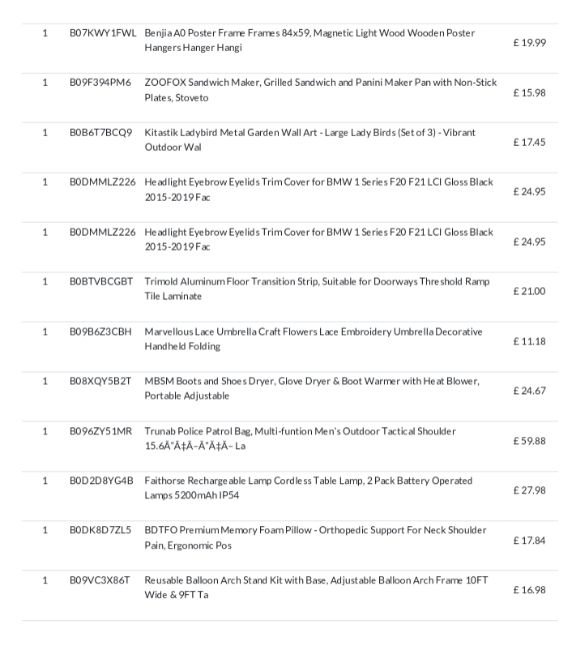Click the ASIN code B0D2D8YG4B
Image resolution: width=572 pixels, height=650 pixels.
point(101,480)
